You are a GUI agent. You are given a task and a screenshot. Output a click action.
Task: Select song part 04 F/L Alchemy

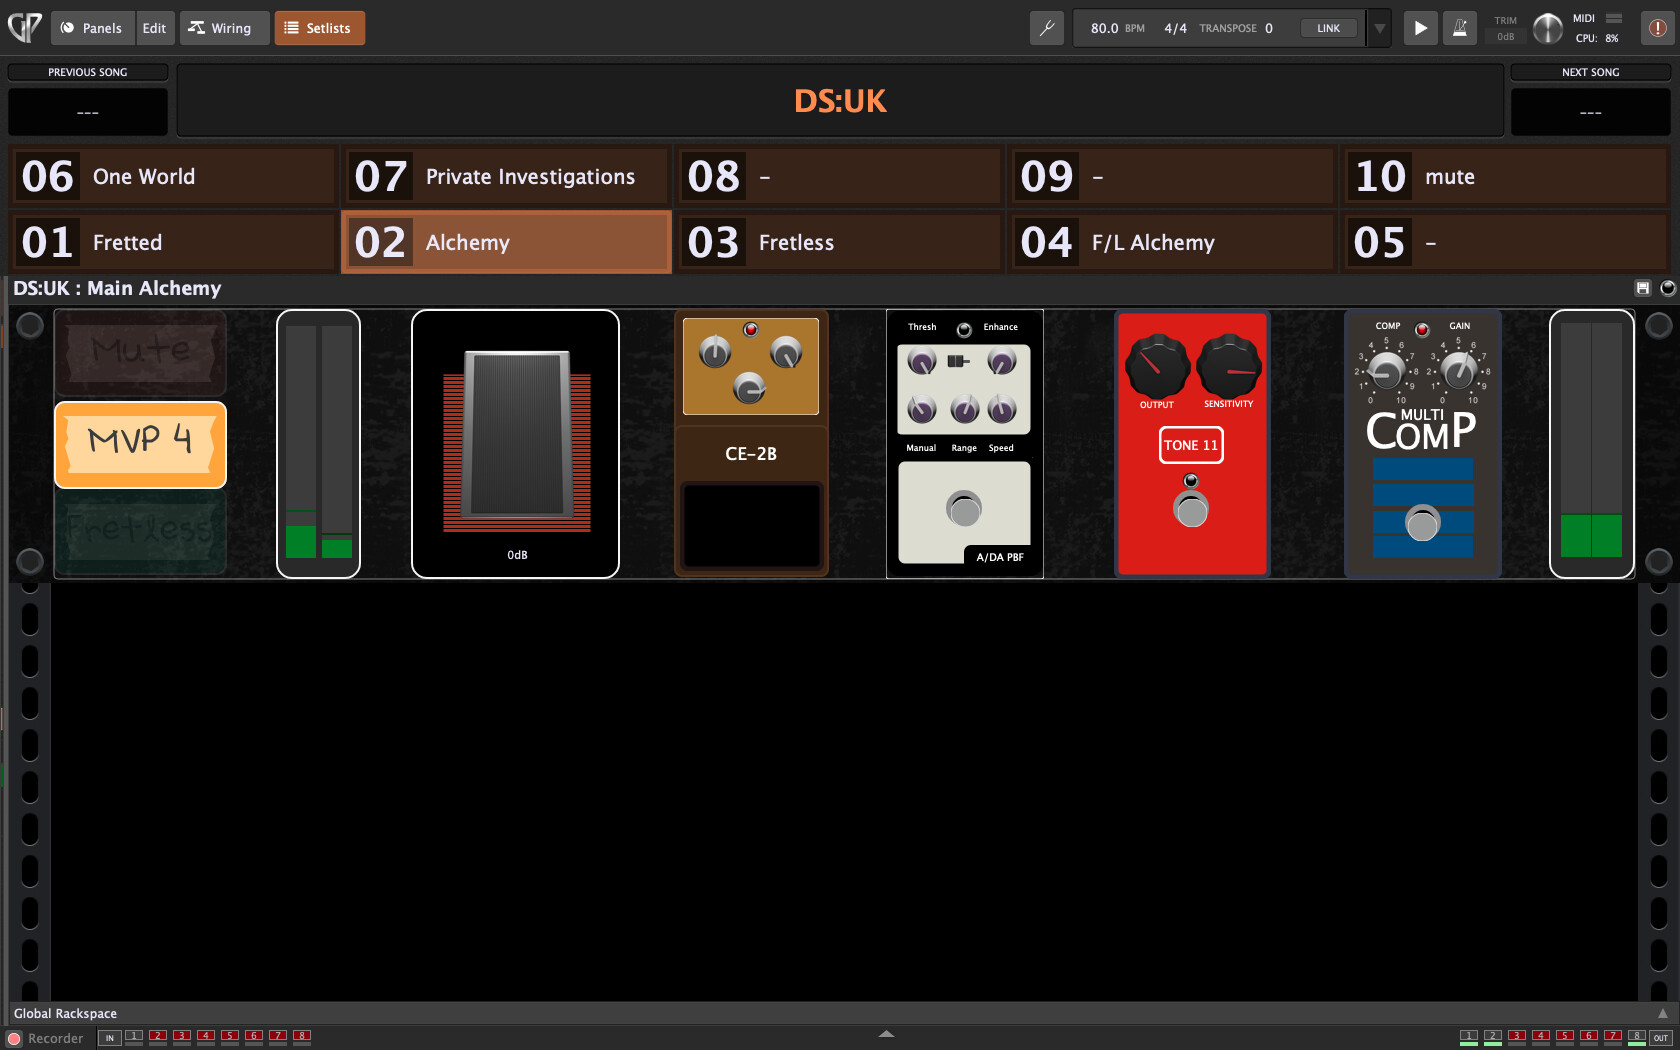(1172, 242)
